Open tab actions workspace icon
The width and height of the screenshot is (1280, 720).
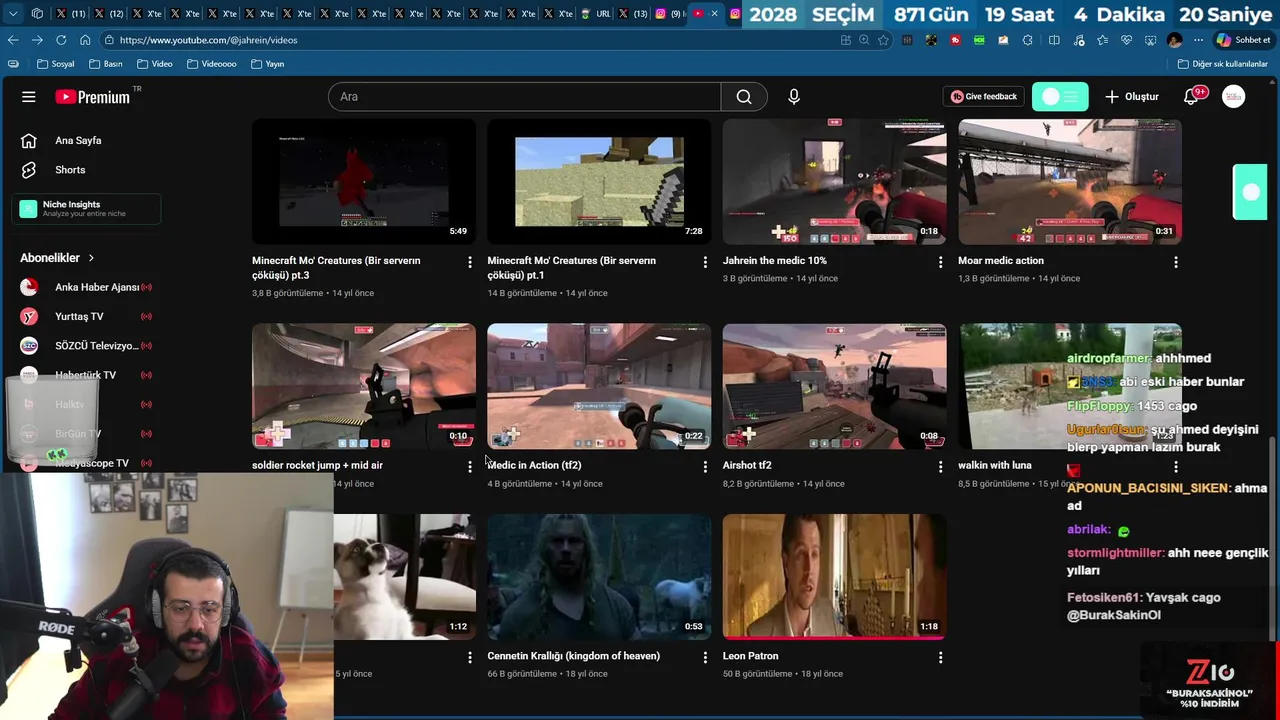pos(37,14)
